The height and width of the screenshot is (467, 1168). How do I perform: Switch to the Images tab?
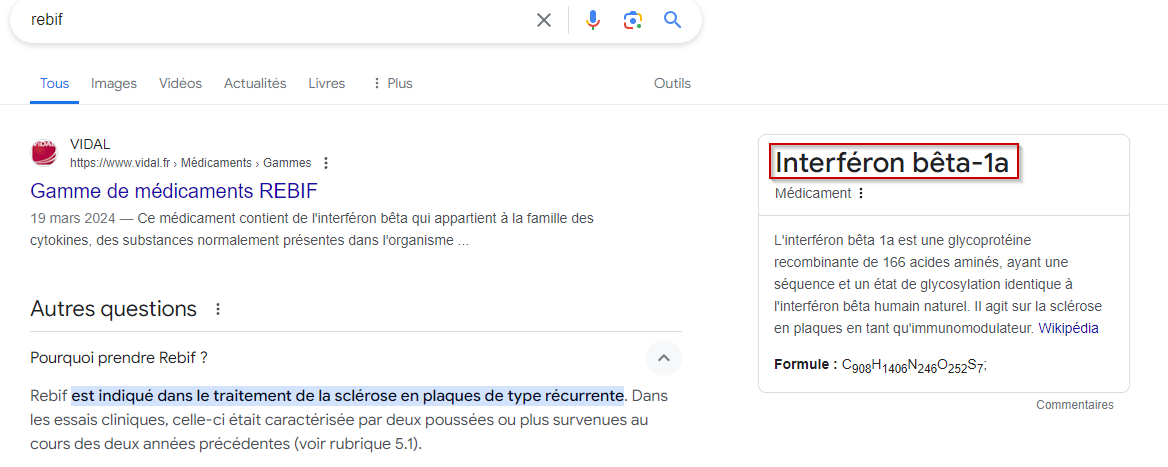click(x=114, y=83)
